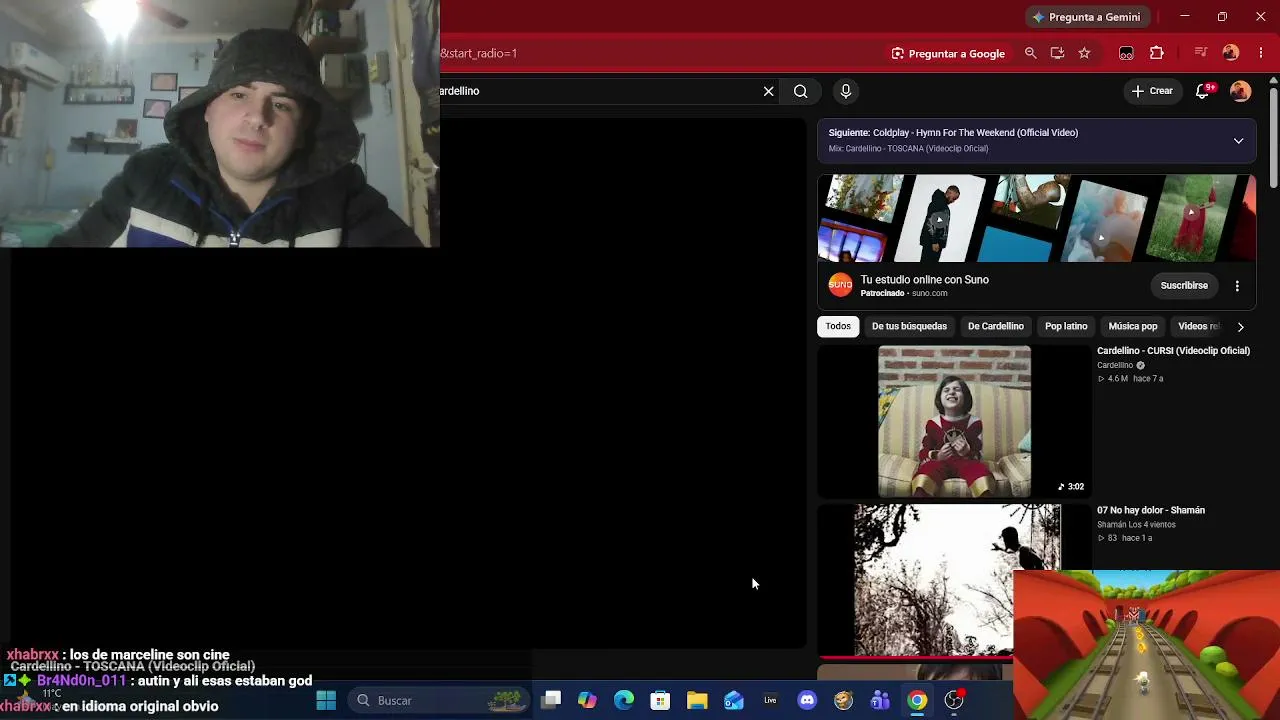Image resolution: width=1280 pixels, height=720 pixels.
Task: Click the '07 No hay dolor - Shamán' title
Action: point(1151,510)
